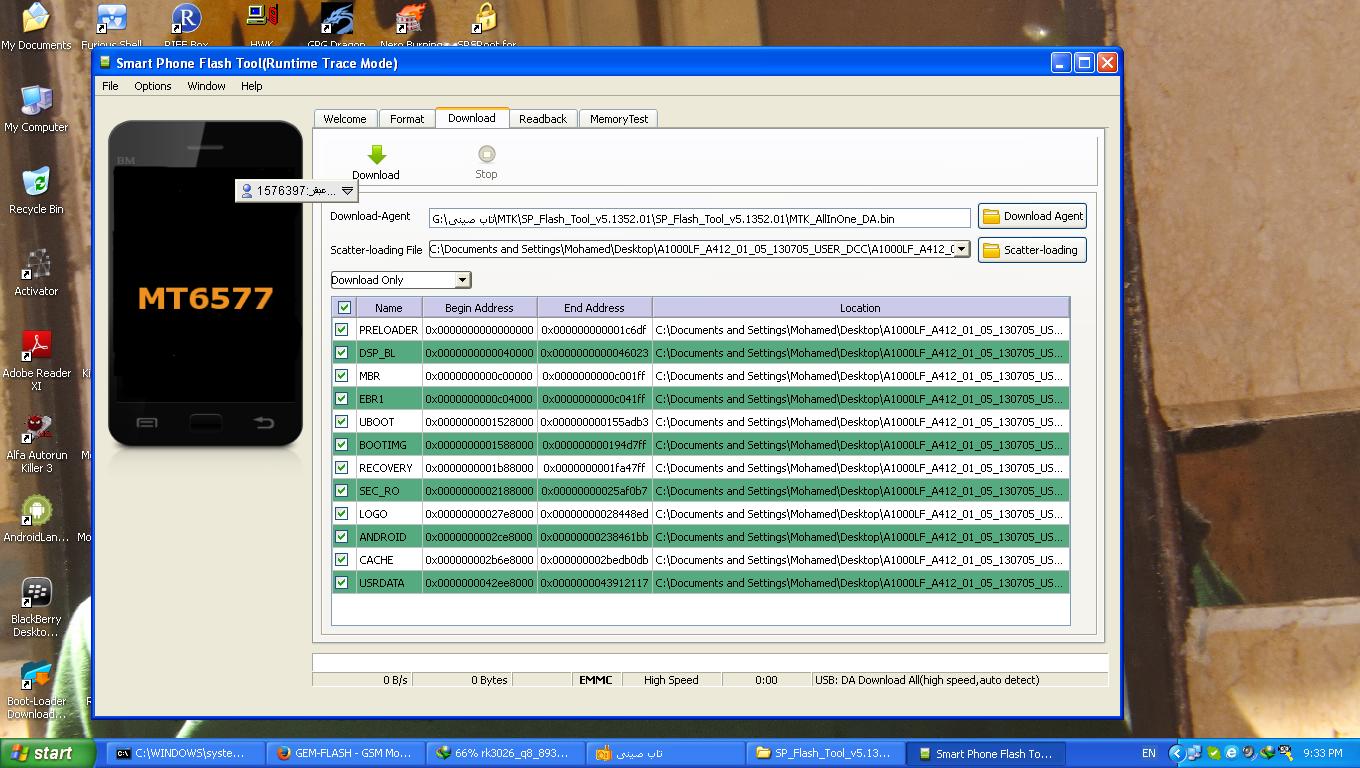Open the Windows start menu
Screen dimensions: 1360x768
(x=48, y=753)
